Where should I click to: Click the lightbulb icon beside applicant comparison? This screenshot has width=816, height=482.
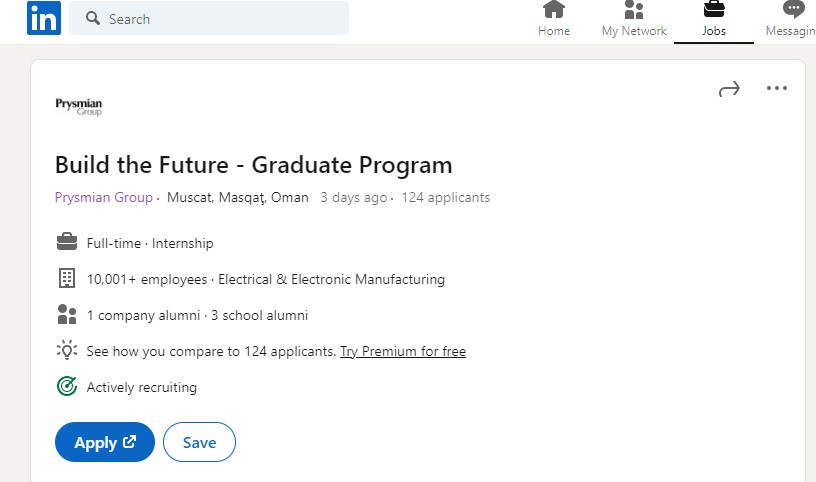click(x=67, y=350)
